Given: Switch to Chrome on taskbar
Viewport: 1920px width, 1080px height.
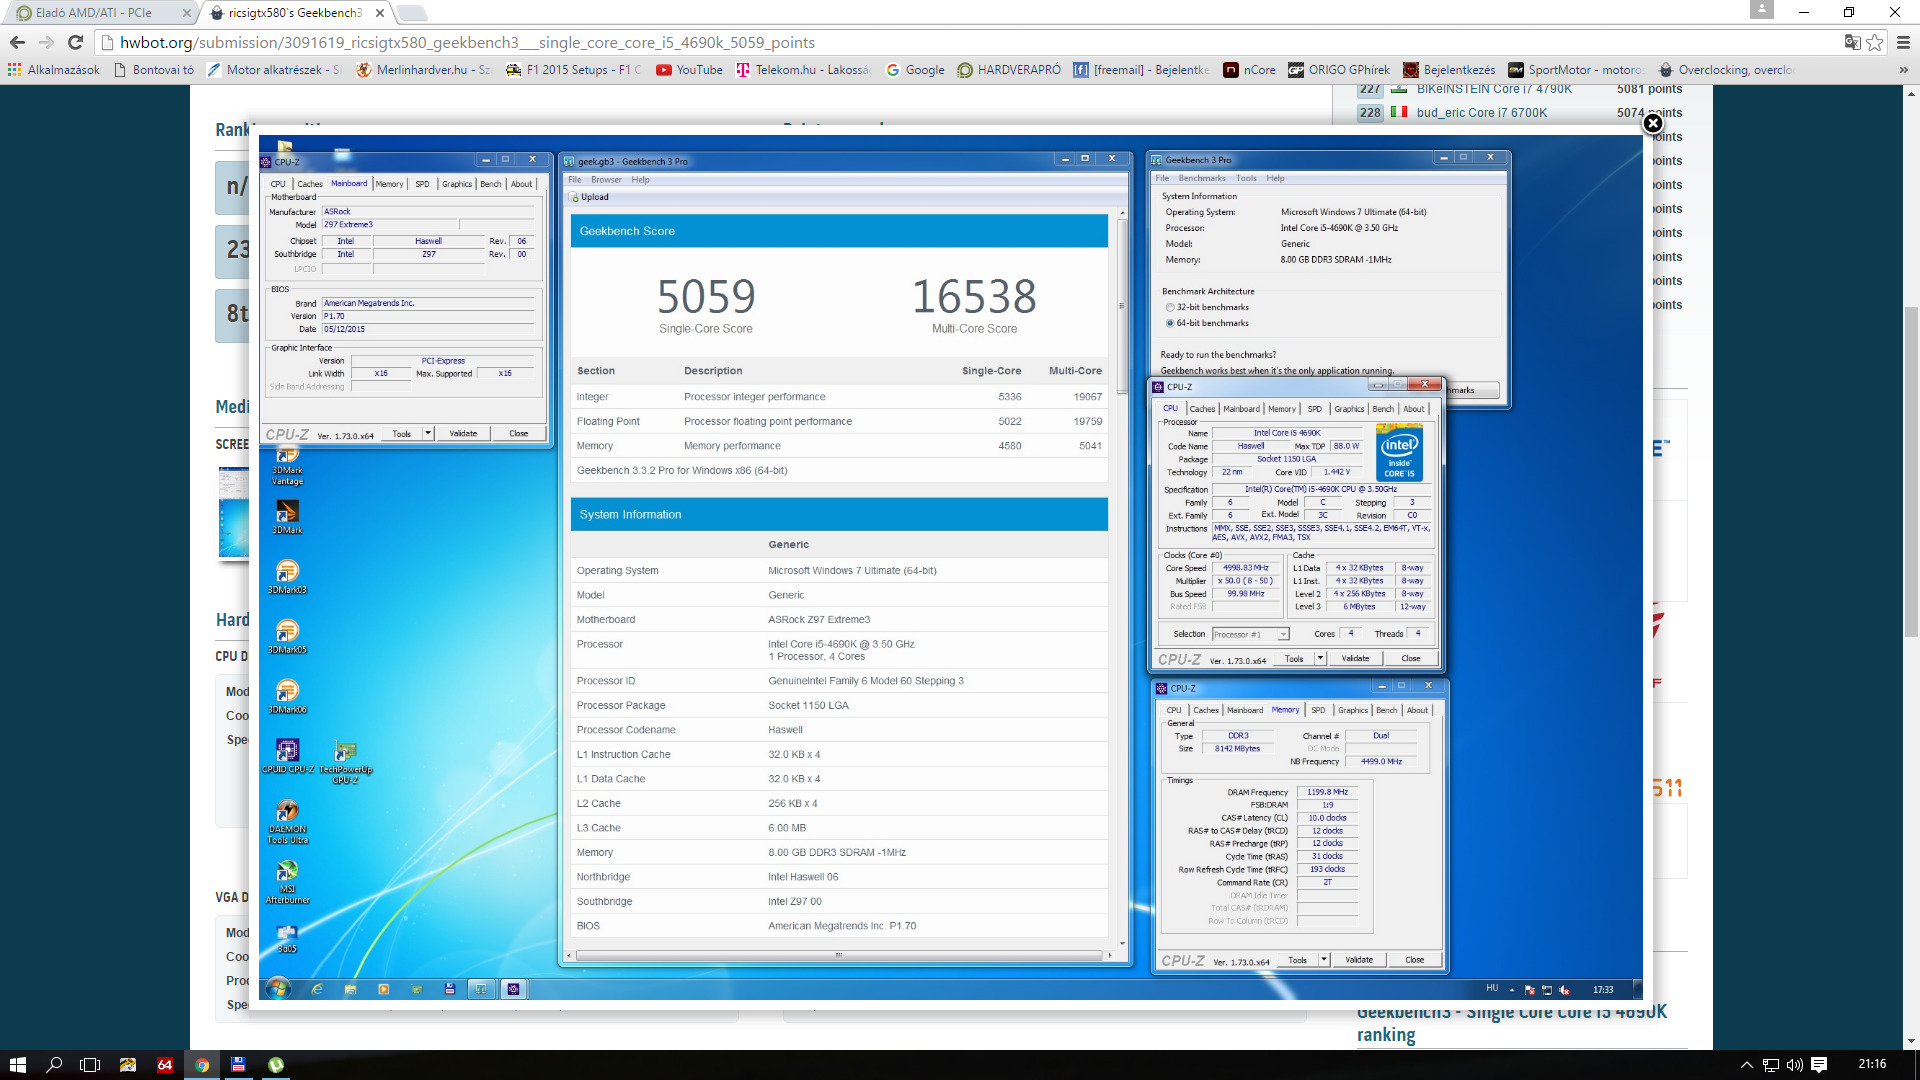Looking at the screenshot, I should (202, 1065).
